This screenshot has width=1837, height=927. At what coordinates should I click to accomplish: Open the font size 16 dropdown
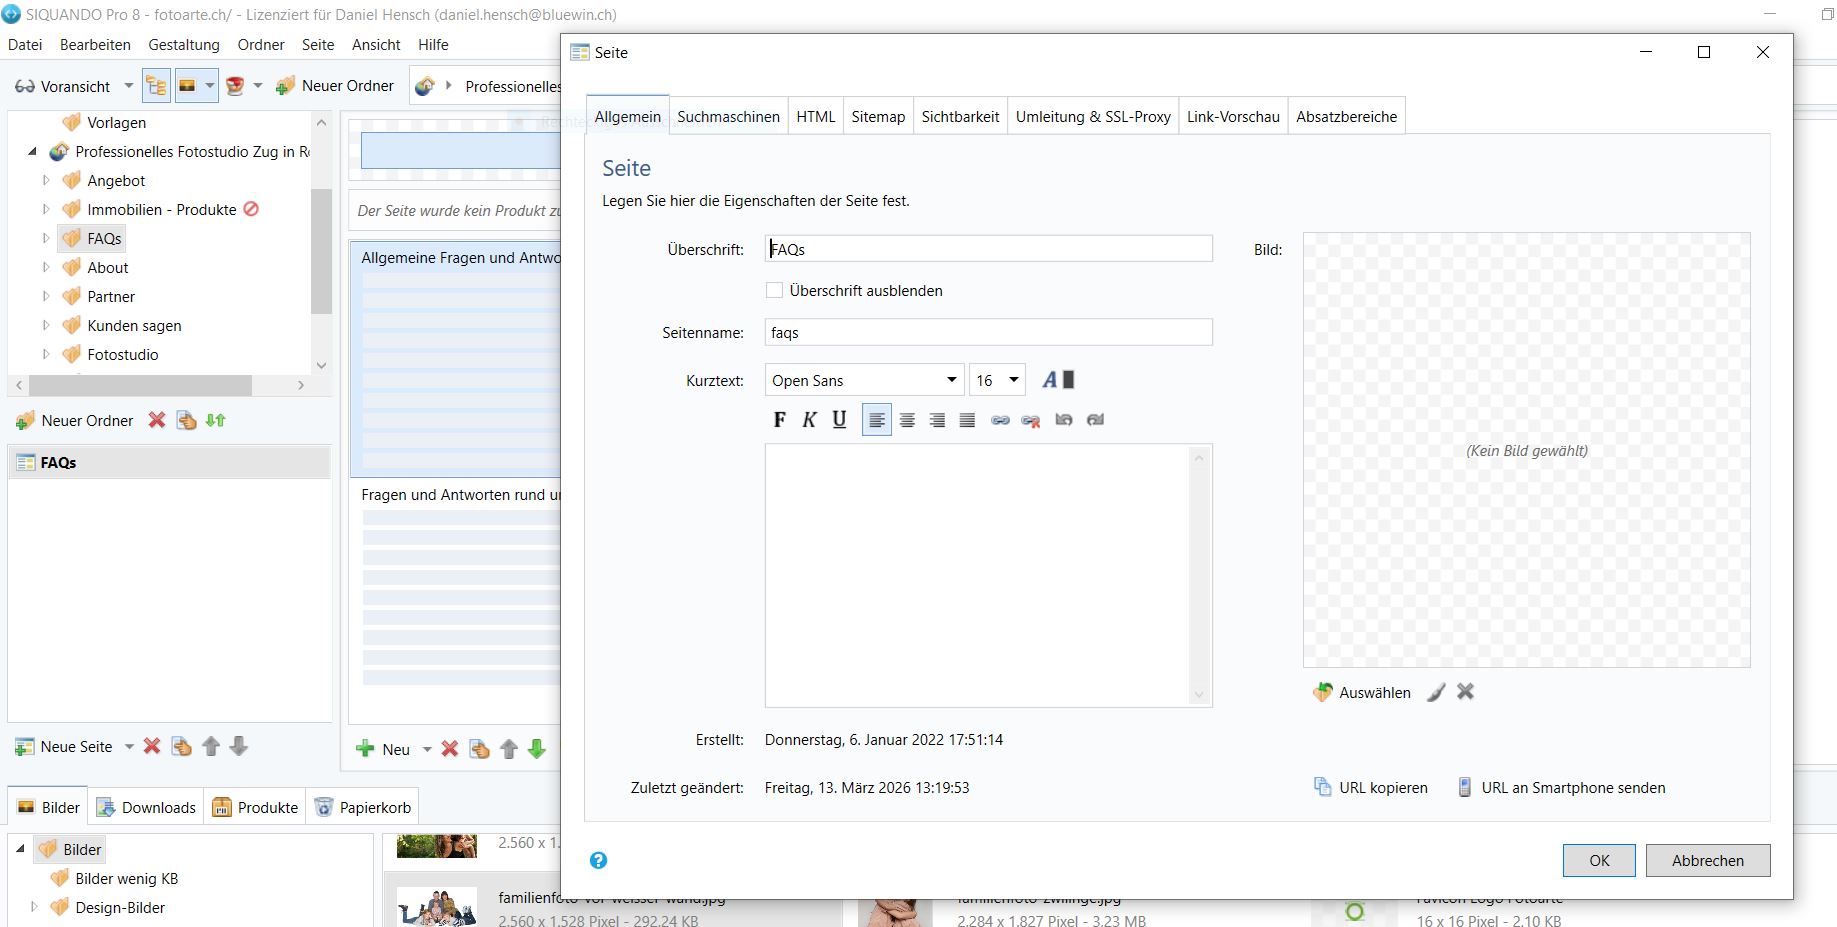point(997,381)
